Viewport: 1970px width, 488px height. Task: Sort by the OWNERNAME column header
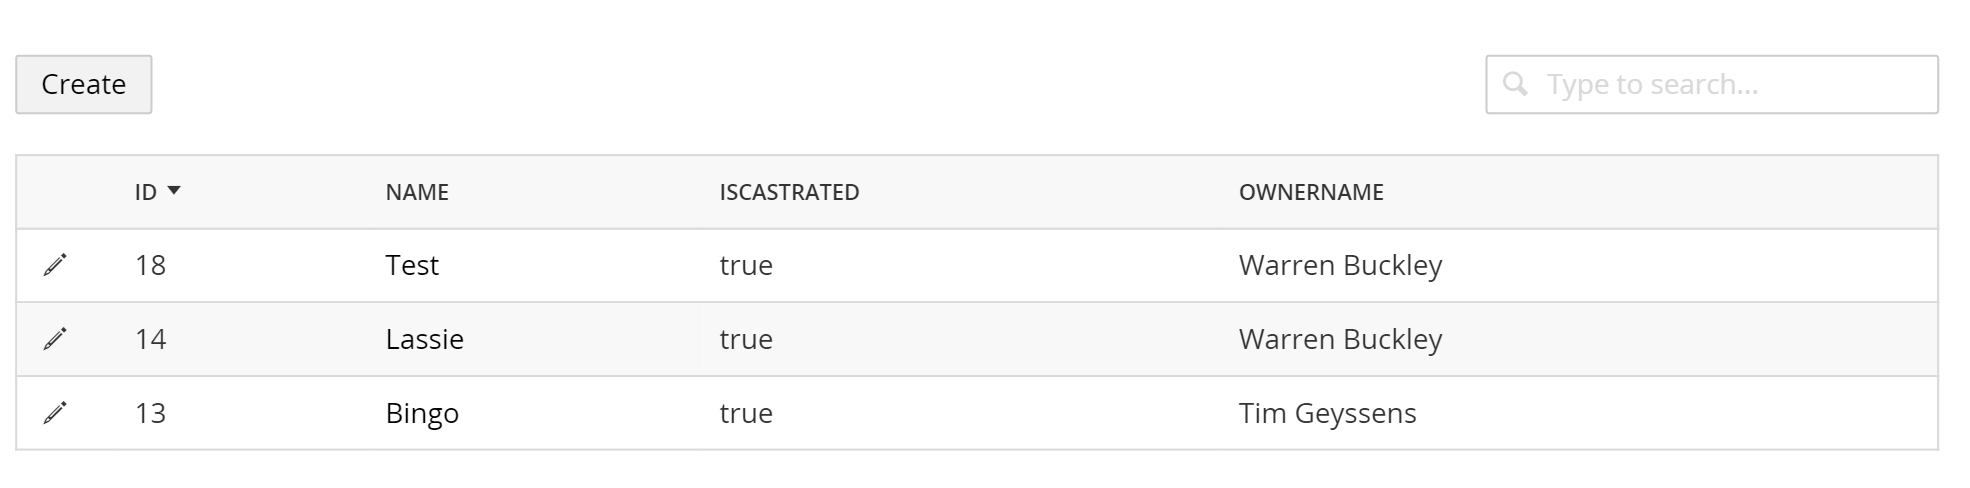pos(1311,192)
